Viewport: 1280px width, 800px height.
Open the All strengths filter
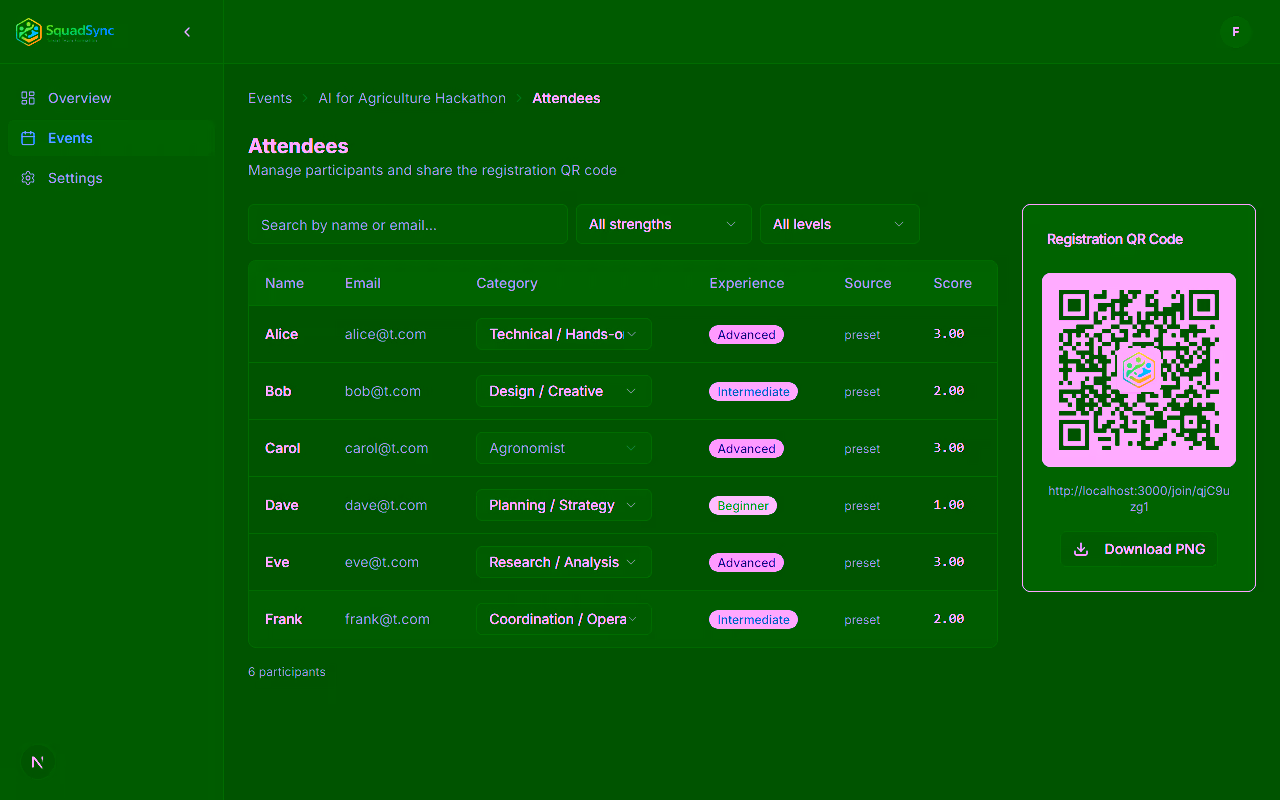point(664,224)
